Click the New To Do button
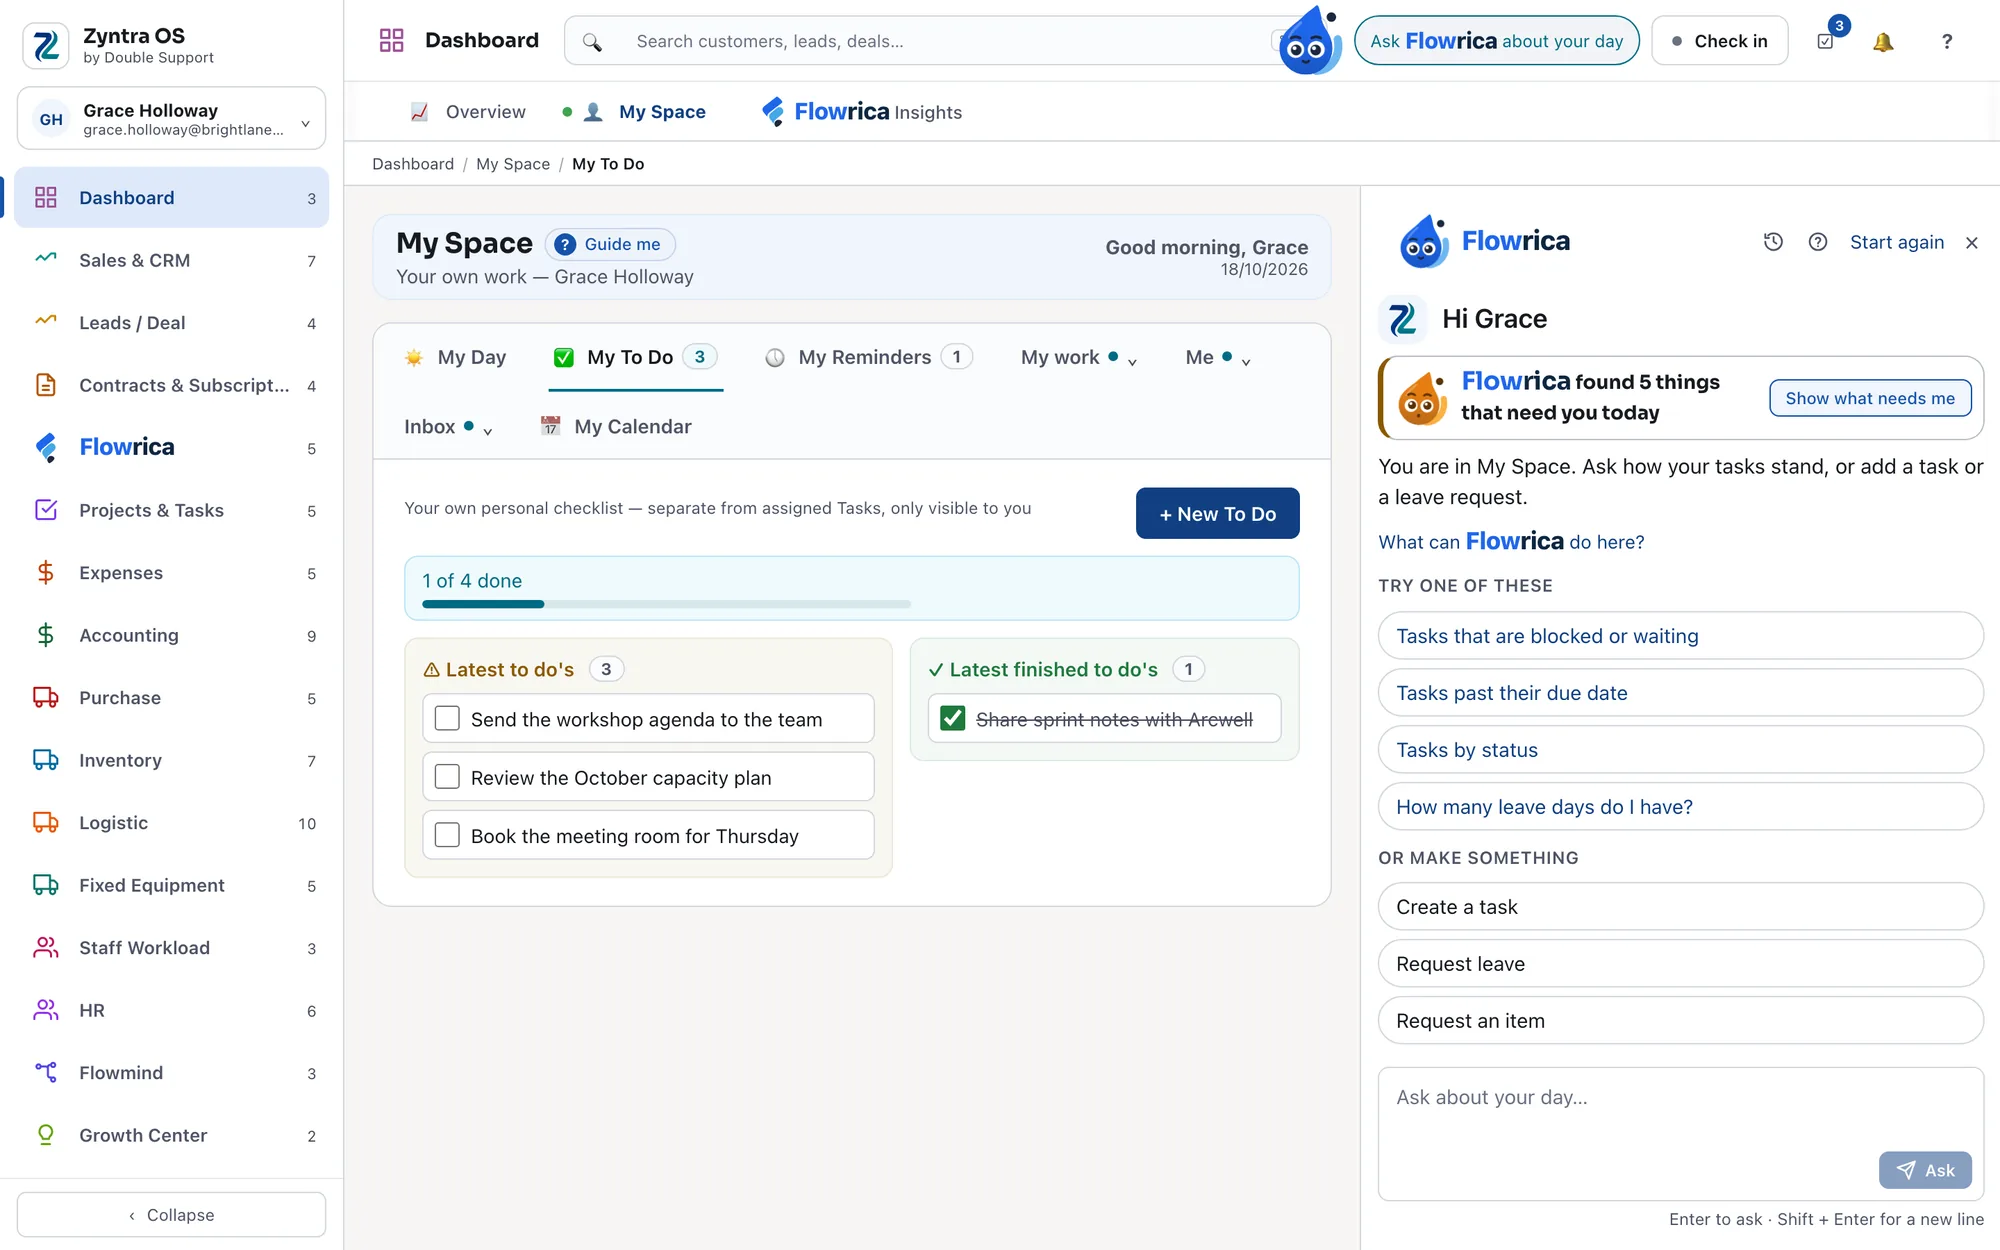The image size is (2000, 1250). point(1217,513)
